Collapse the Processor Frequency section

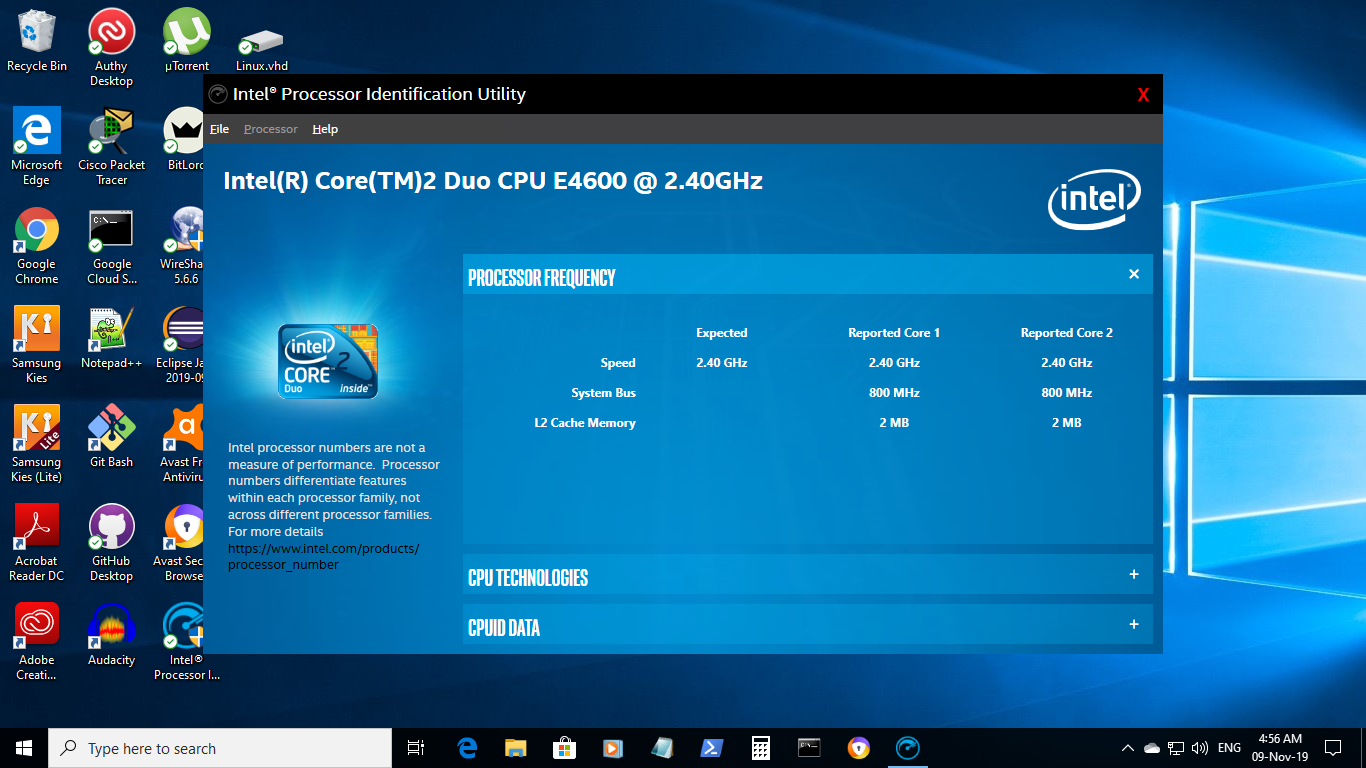1134,274
